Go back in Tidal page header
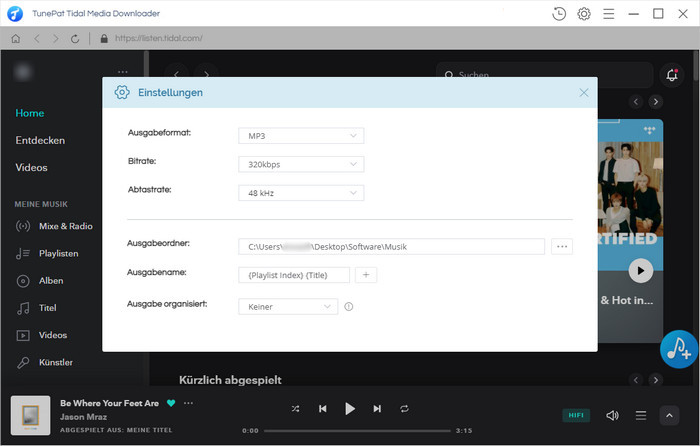 tap(176, 73)
